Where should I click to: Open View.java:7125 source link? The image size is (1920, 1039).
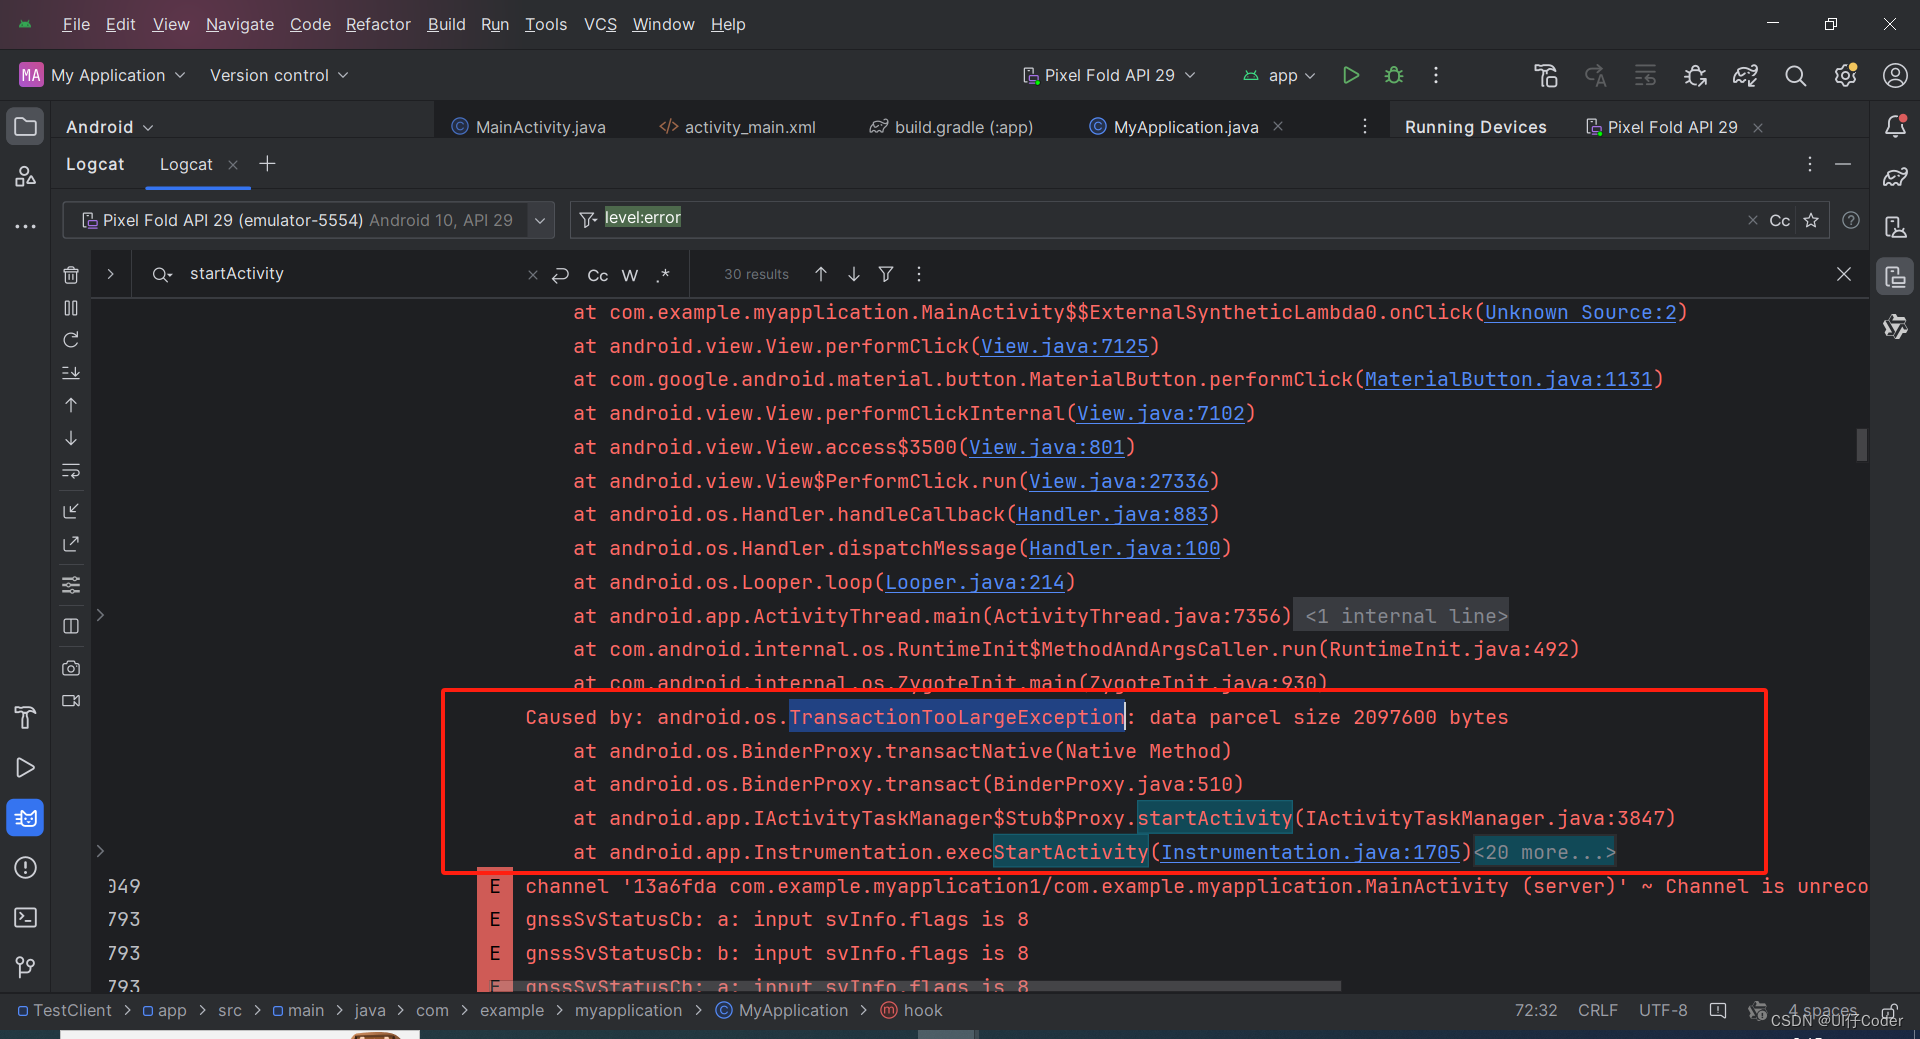pyautogui.click(x=1065, y=346)
